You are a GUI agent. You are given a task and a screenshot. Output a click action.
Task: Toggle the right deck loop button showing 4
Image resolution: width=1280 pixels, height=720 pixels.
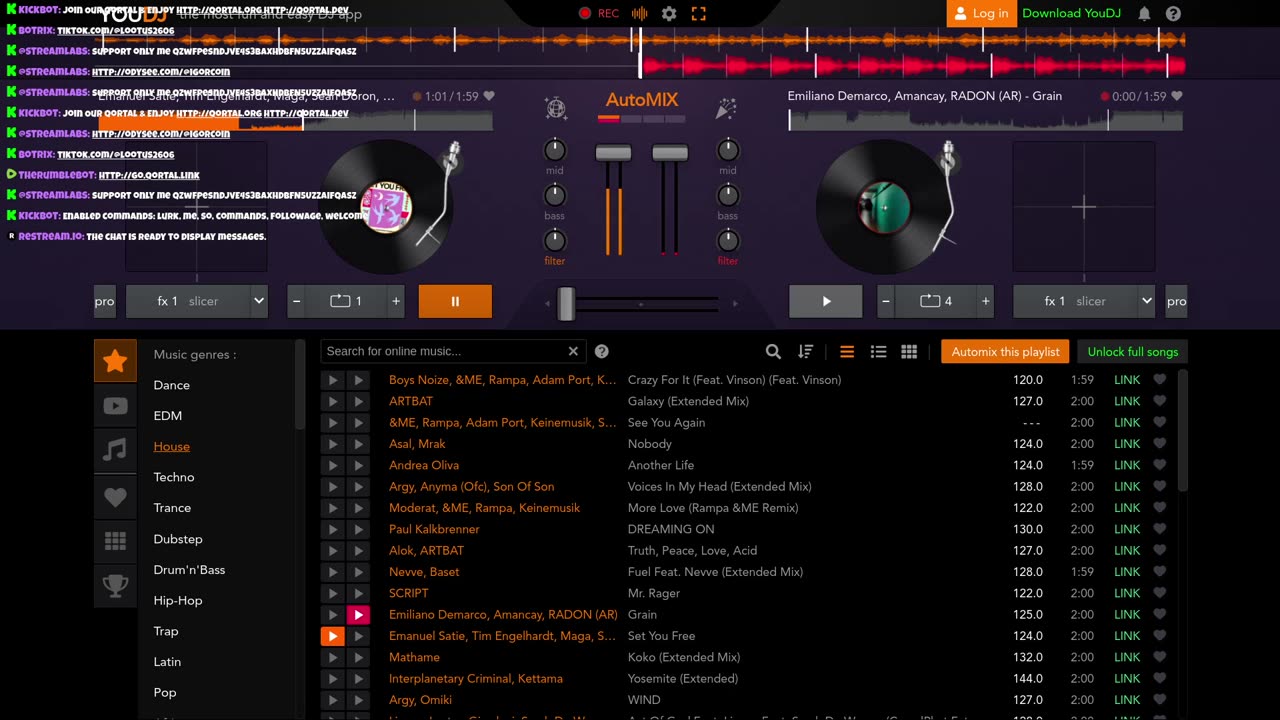[936, 301]
